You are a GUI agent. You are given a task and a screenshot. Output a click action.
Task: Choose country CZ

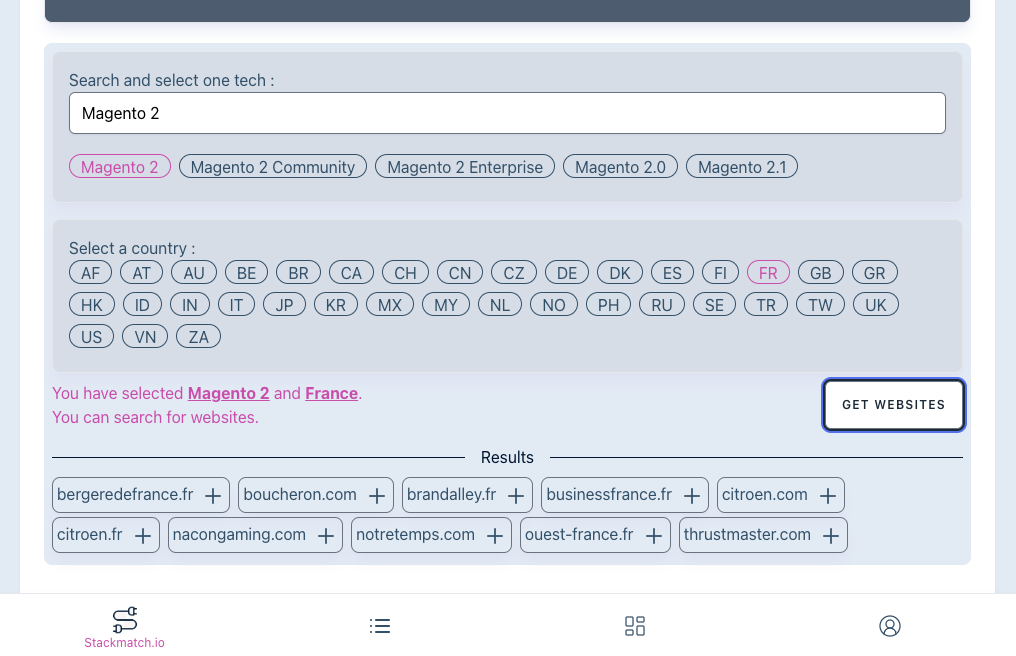pos(514,272)
